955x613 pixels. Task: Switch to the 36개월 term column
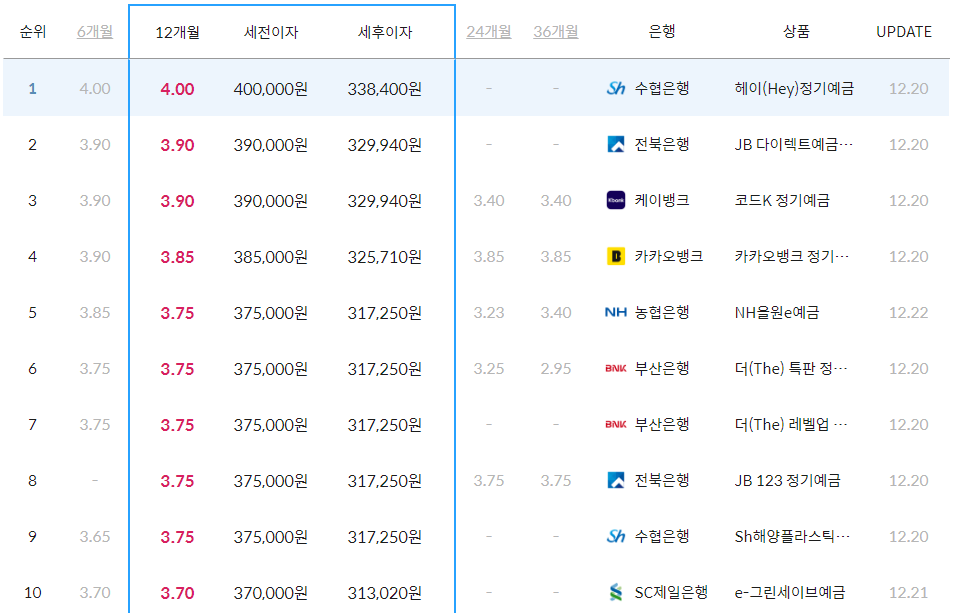556,32
